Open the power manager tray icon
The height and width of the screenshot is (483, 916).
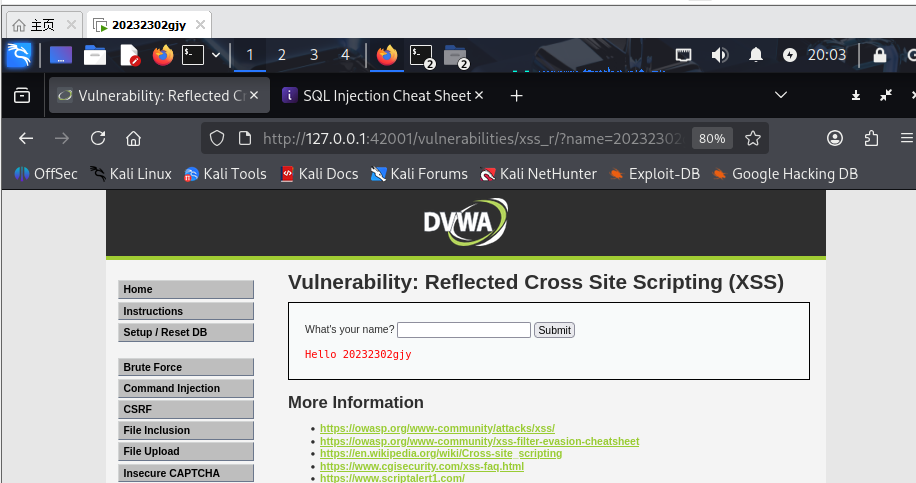tap(790, 55)
